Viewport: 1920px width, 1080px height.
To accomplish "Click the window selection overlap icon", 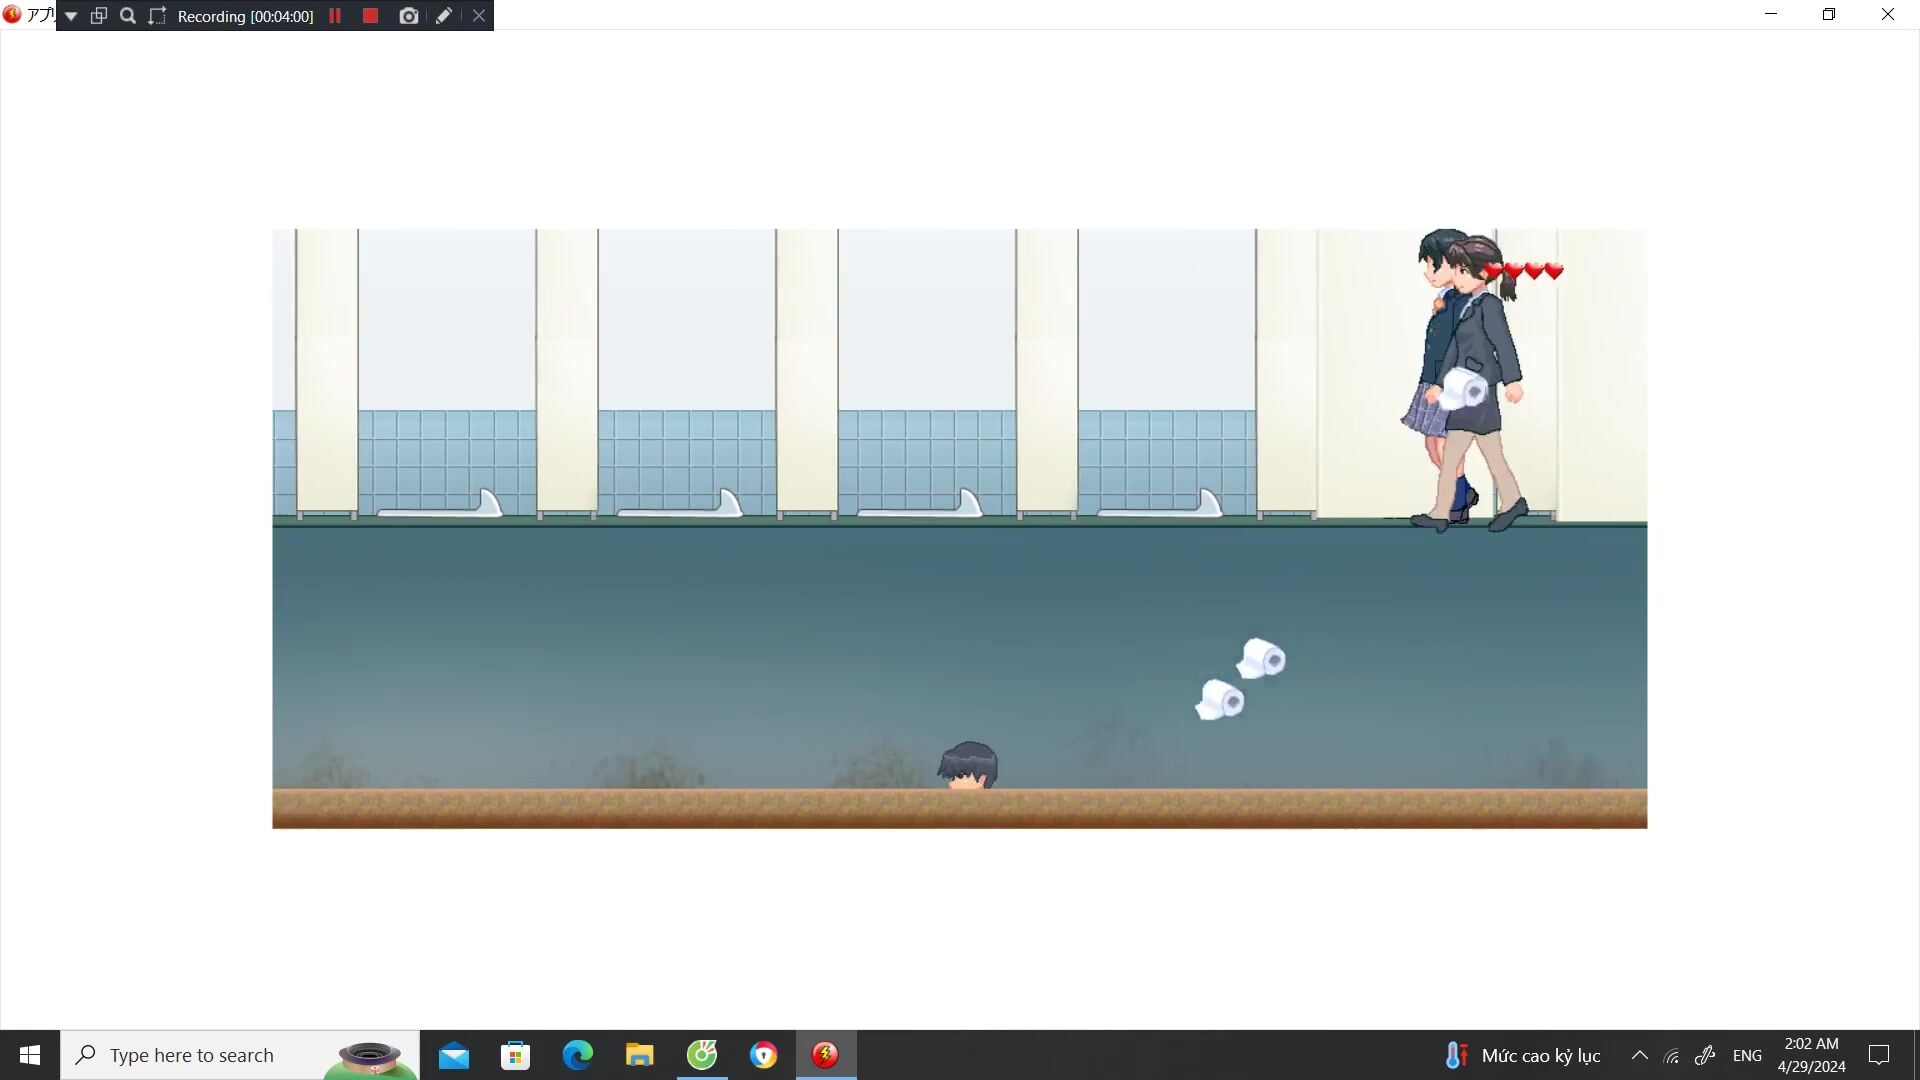I will click(x=99, y=16).
